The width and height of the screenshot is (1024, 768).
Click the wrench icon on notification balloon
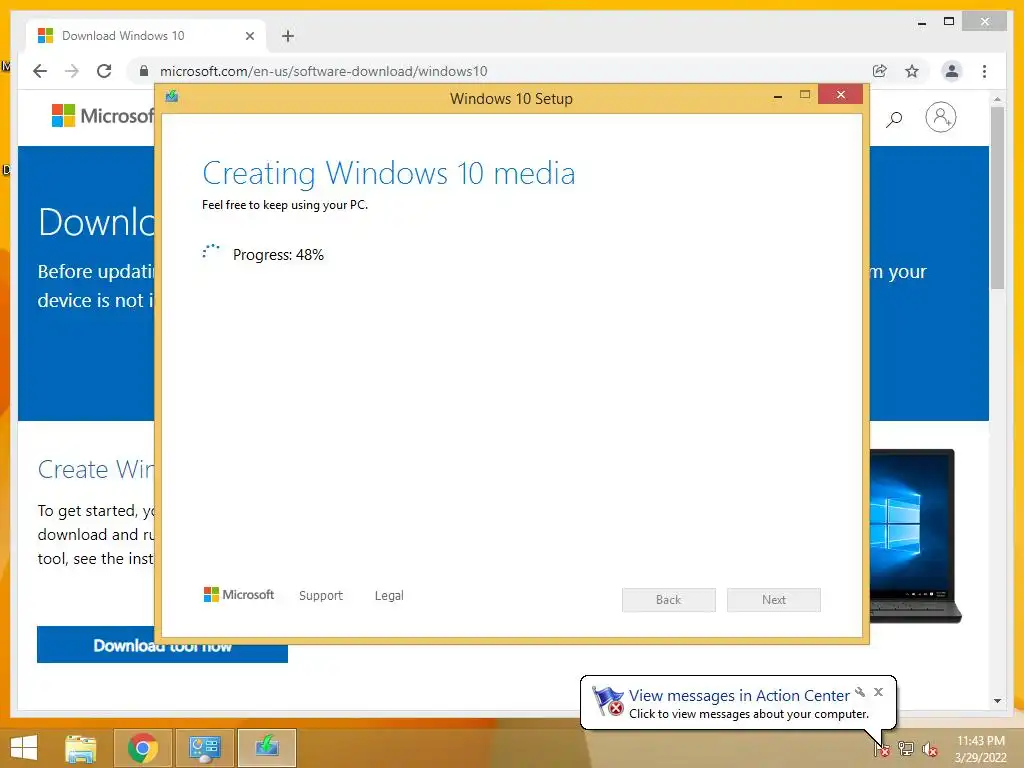pyautogui.click(x=860, y=692)
